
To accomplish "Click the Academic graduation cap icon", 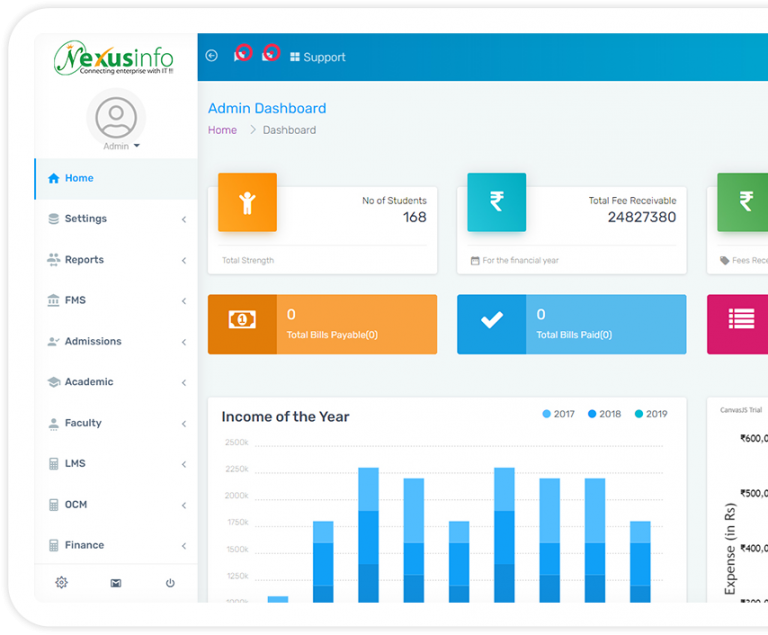I will tap(53, 382).
